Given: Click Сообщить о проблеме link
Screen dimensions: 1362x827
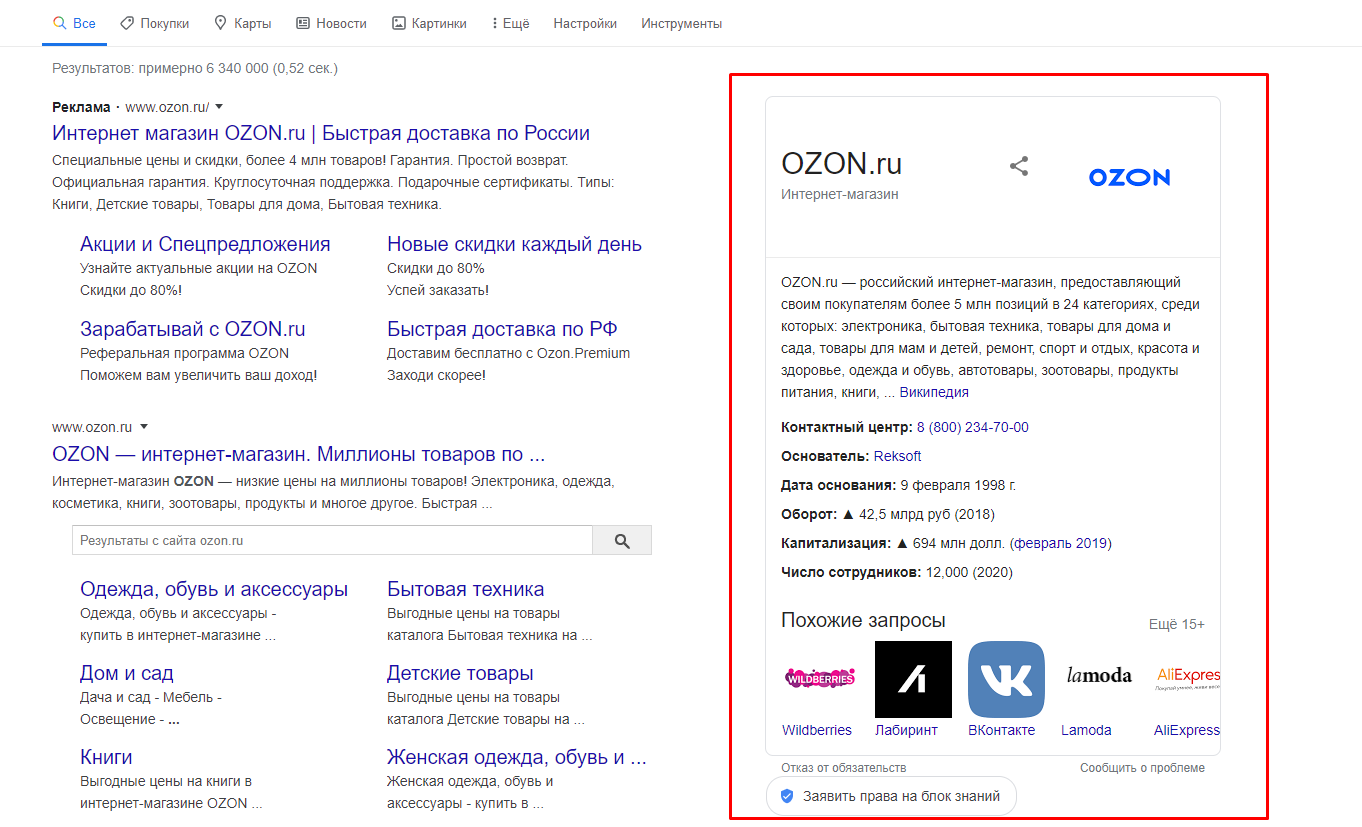Looking at the screenshot, I should tap(1143, 768).
